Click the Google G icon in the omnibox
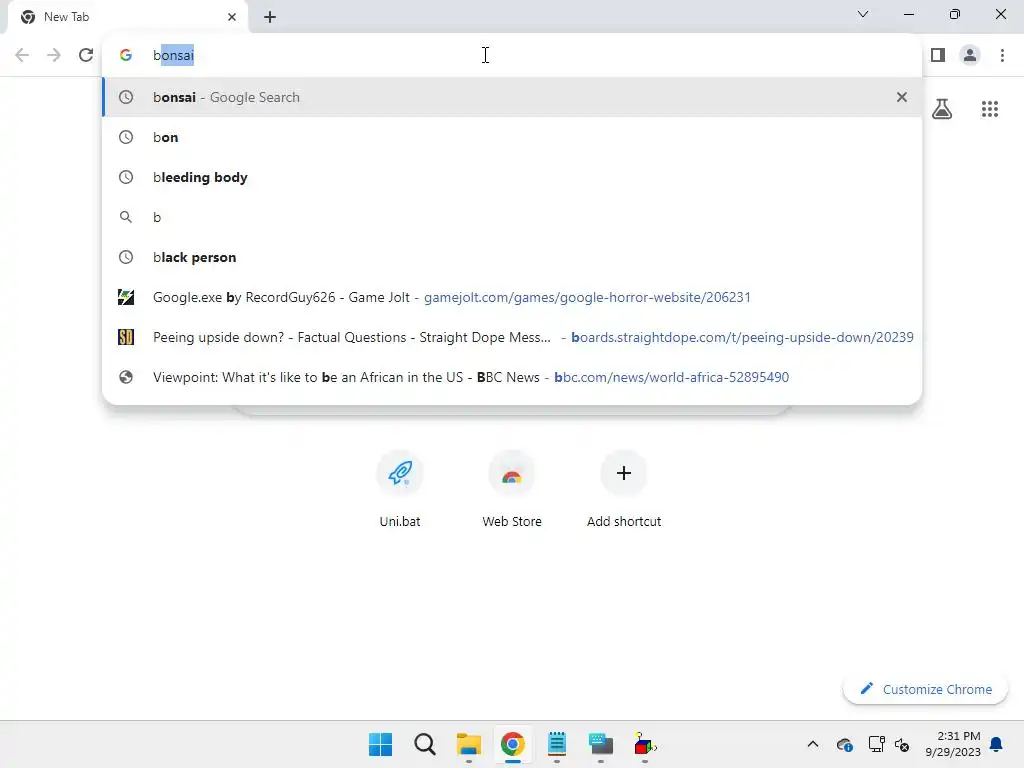Screen dimensions: 1024x768 point(126,55)
